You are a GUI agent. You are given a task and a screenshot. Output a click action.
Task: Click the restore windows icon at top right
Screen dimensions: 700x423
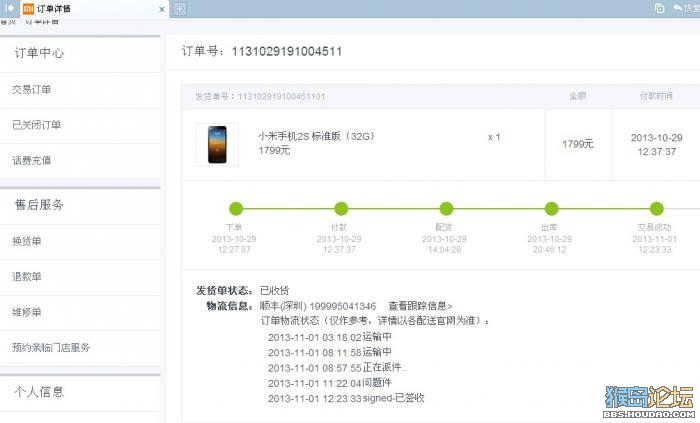coord(659,8)
